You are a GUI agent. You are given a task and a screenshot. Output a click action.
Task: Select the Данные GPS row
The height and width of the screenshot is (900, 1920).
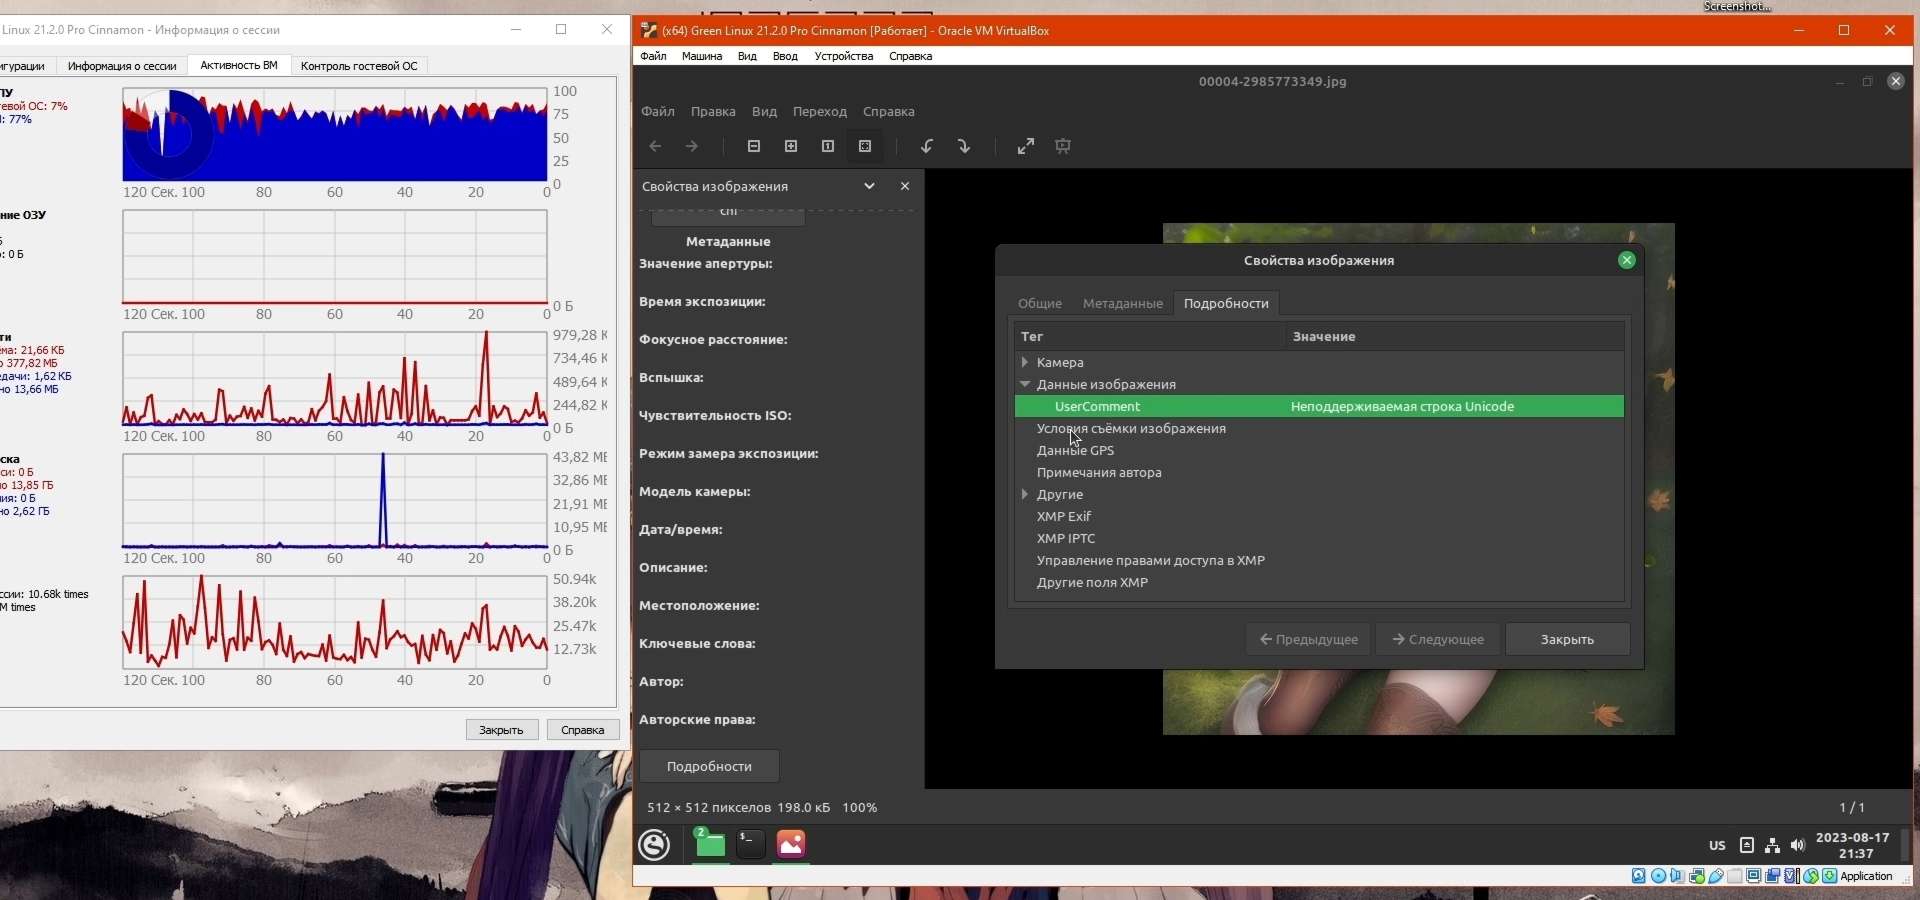point(1319,450)
